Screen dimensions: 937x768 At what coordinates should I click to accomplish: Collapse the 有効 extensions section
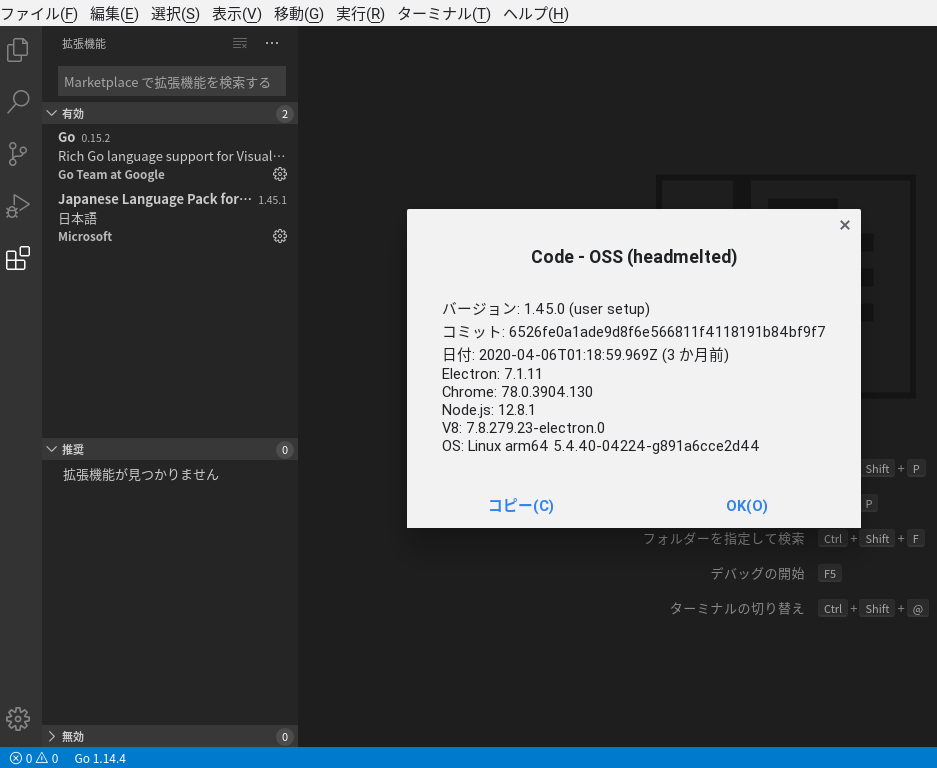point(170,114)
